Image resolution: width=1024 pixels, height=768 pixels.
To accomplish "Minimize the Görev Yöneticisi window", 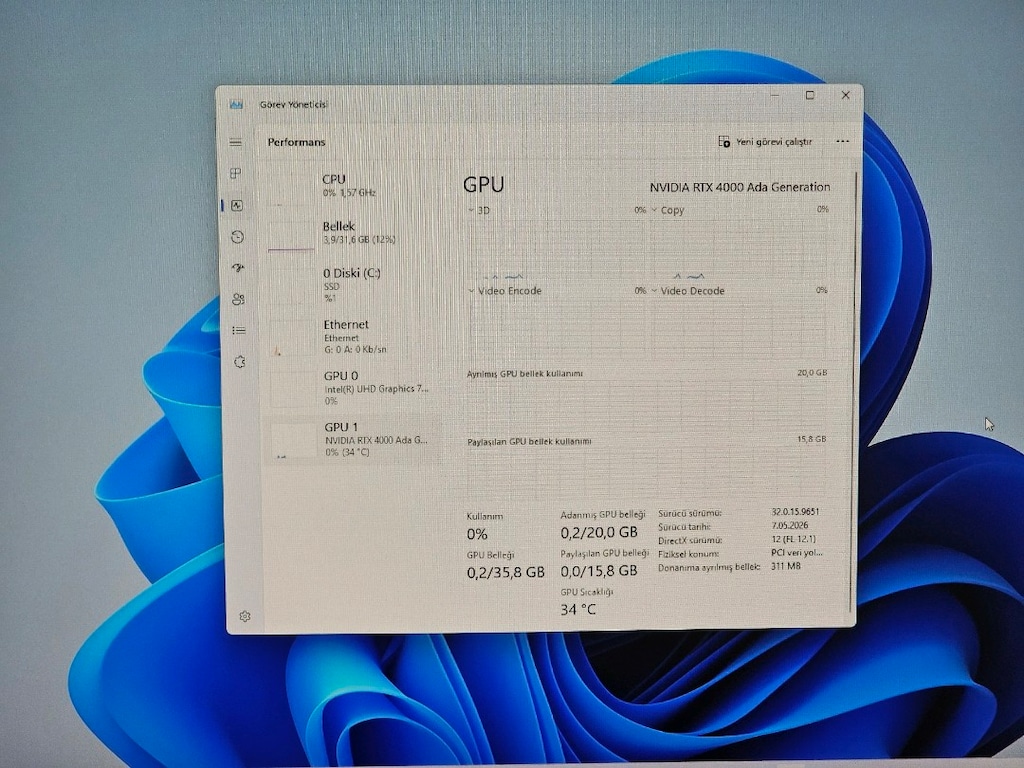I will [775, 95].
